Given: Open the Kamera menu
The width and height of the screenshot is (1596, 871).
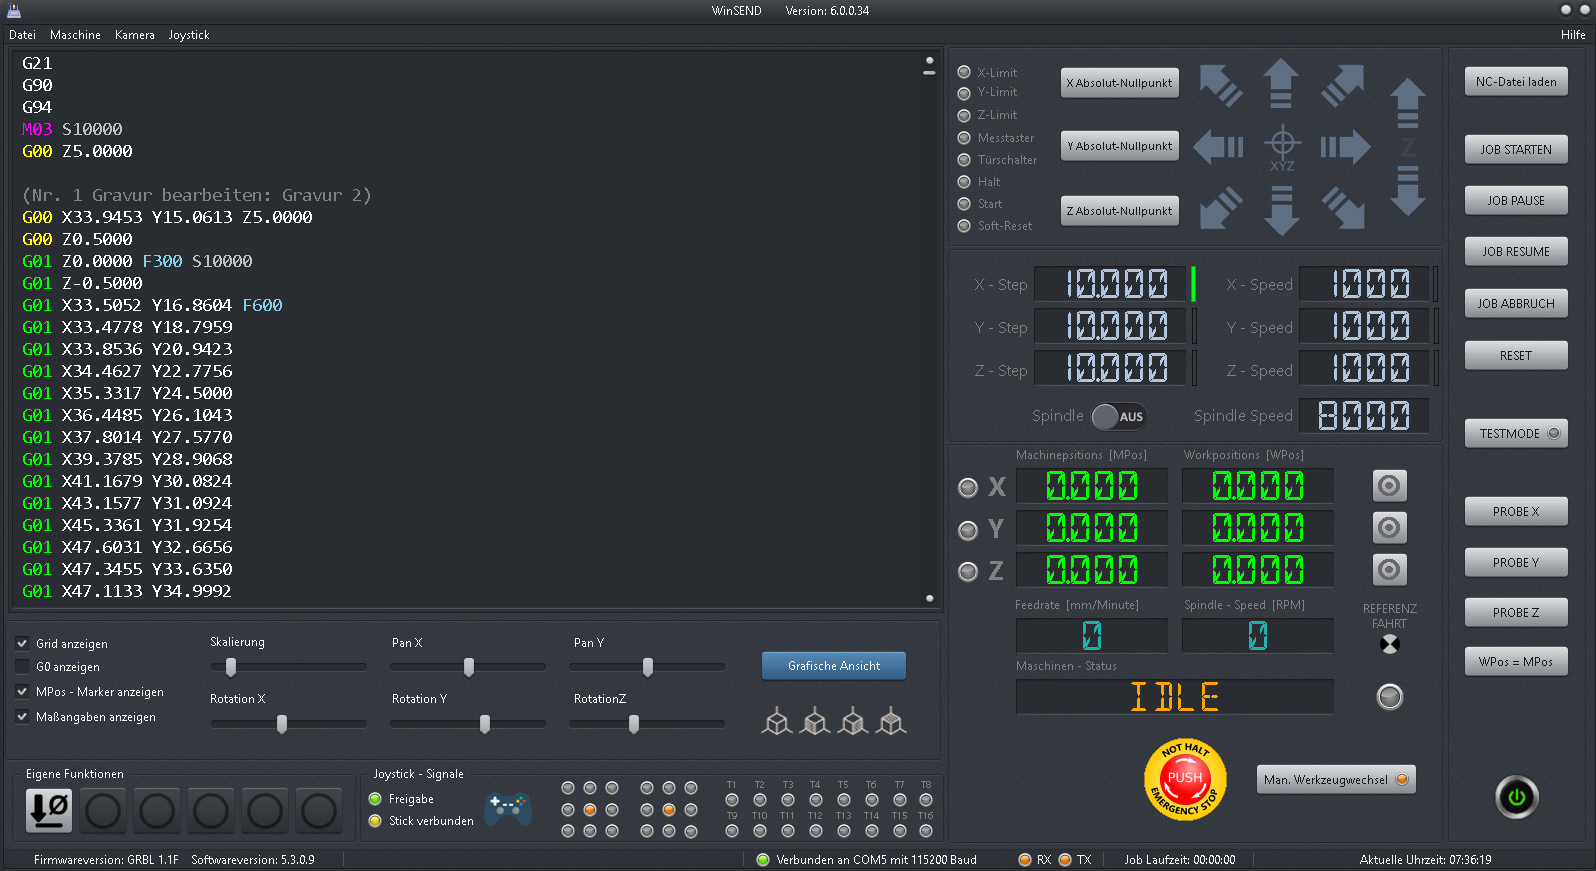Looking at the screenshot, I should pyautogui.click(x=134, y=35).
